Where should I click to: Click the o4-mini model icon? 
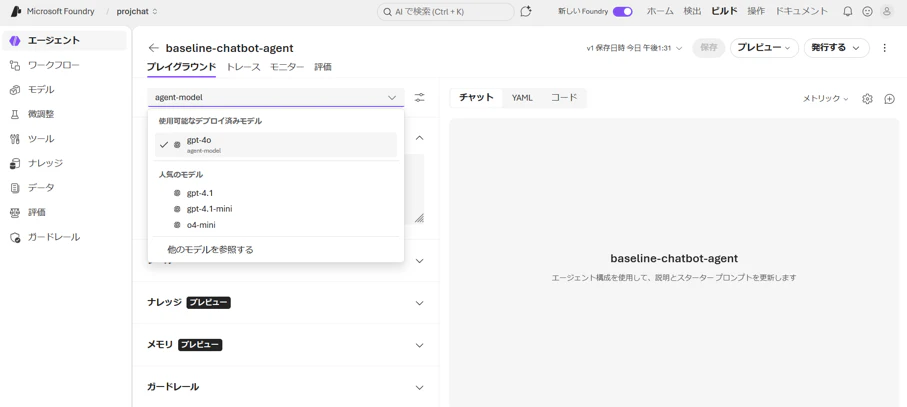177,225
